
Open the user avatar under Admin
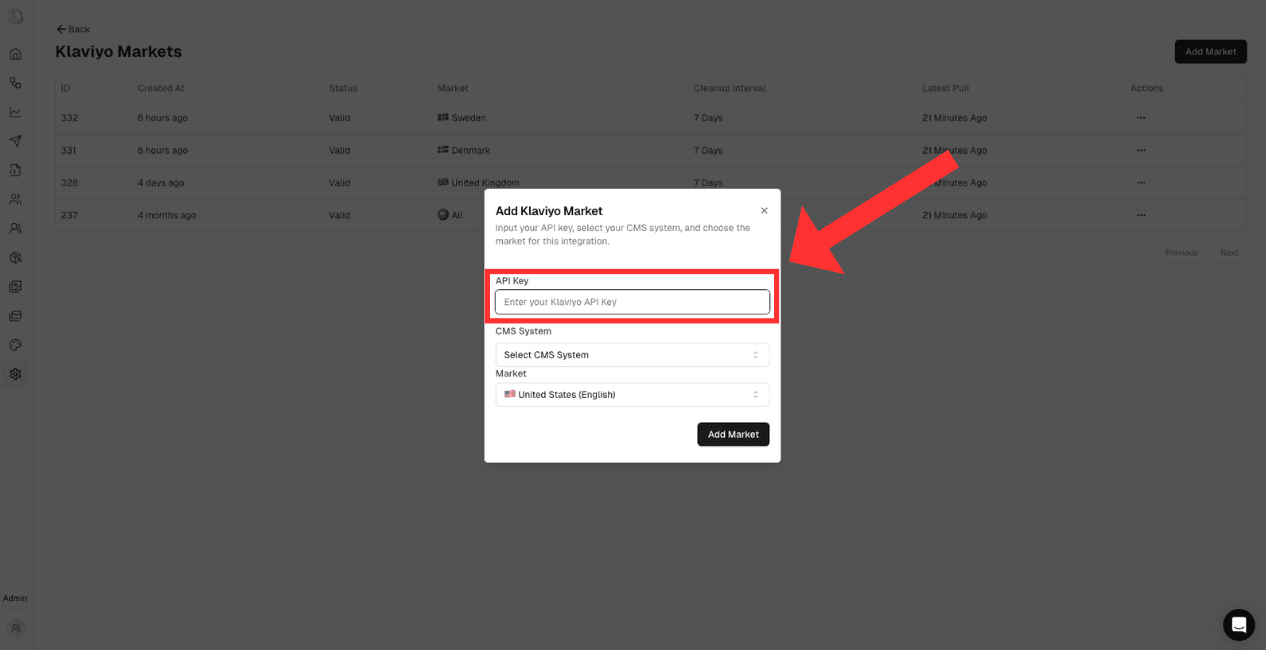coord(15,628)
